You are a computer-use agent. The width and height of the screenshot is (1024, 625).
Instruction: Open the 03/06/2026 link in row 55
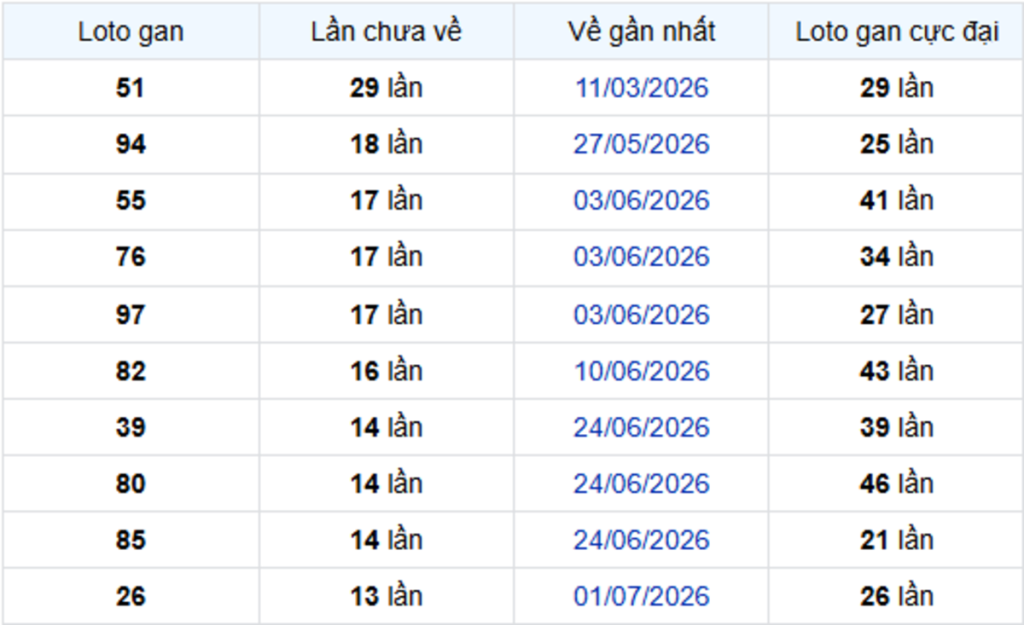641,200
